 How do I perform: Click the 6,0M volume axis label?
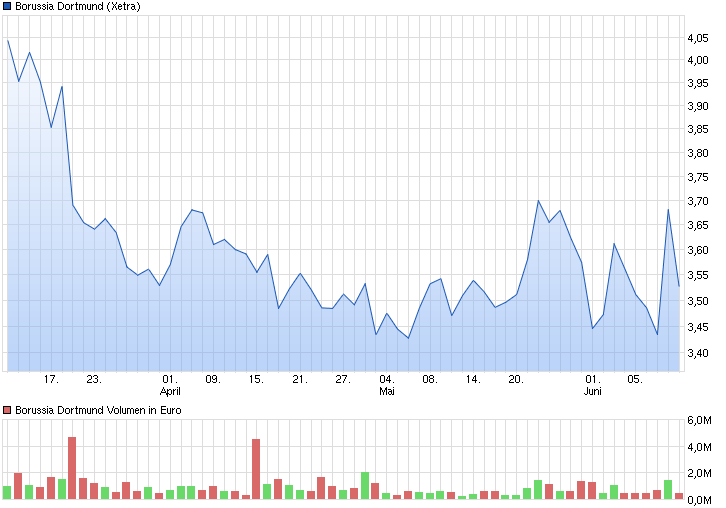tap(699, 420)
